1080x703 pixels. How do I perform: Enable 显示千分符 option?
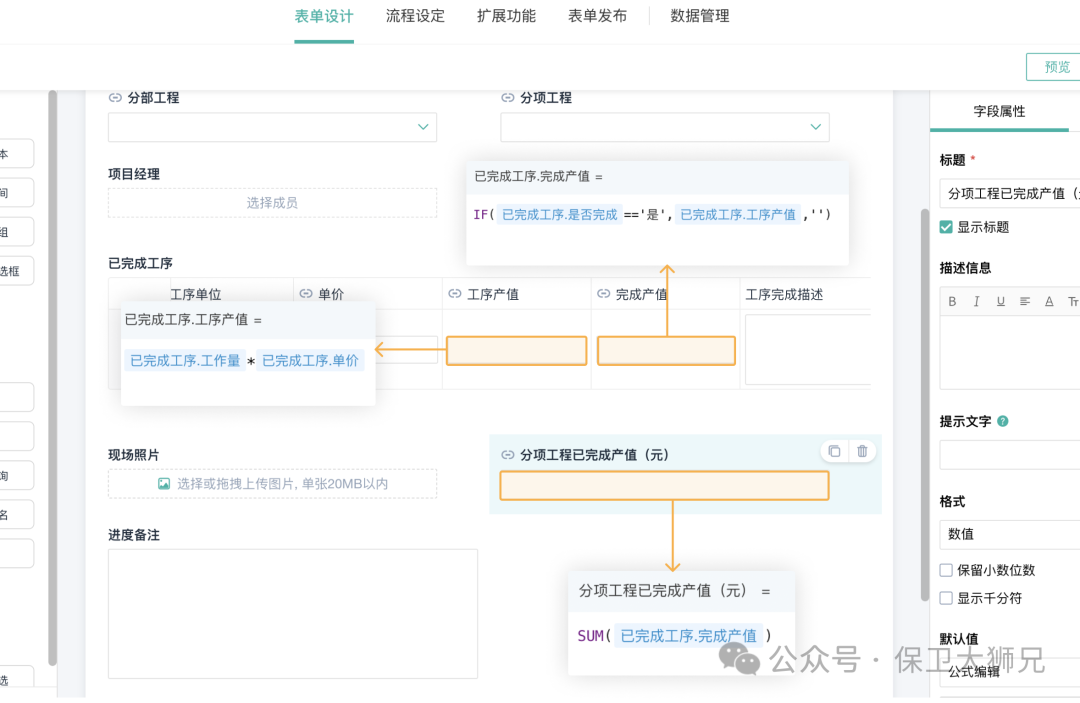tap(945, 597)
